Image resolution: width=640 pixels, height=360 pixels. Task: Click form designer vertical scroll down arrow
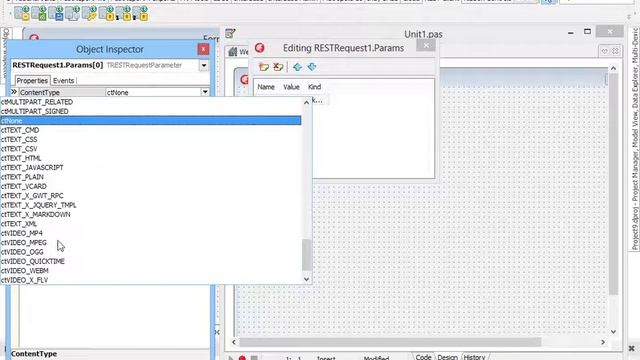[x=613, y=332]
